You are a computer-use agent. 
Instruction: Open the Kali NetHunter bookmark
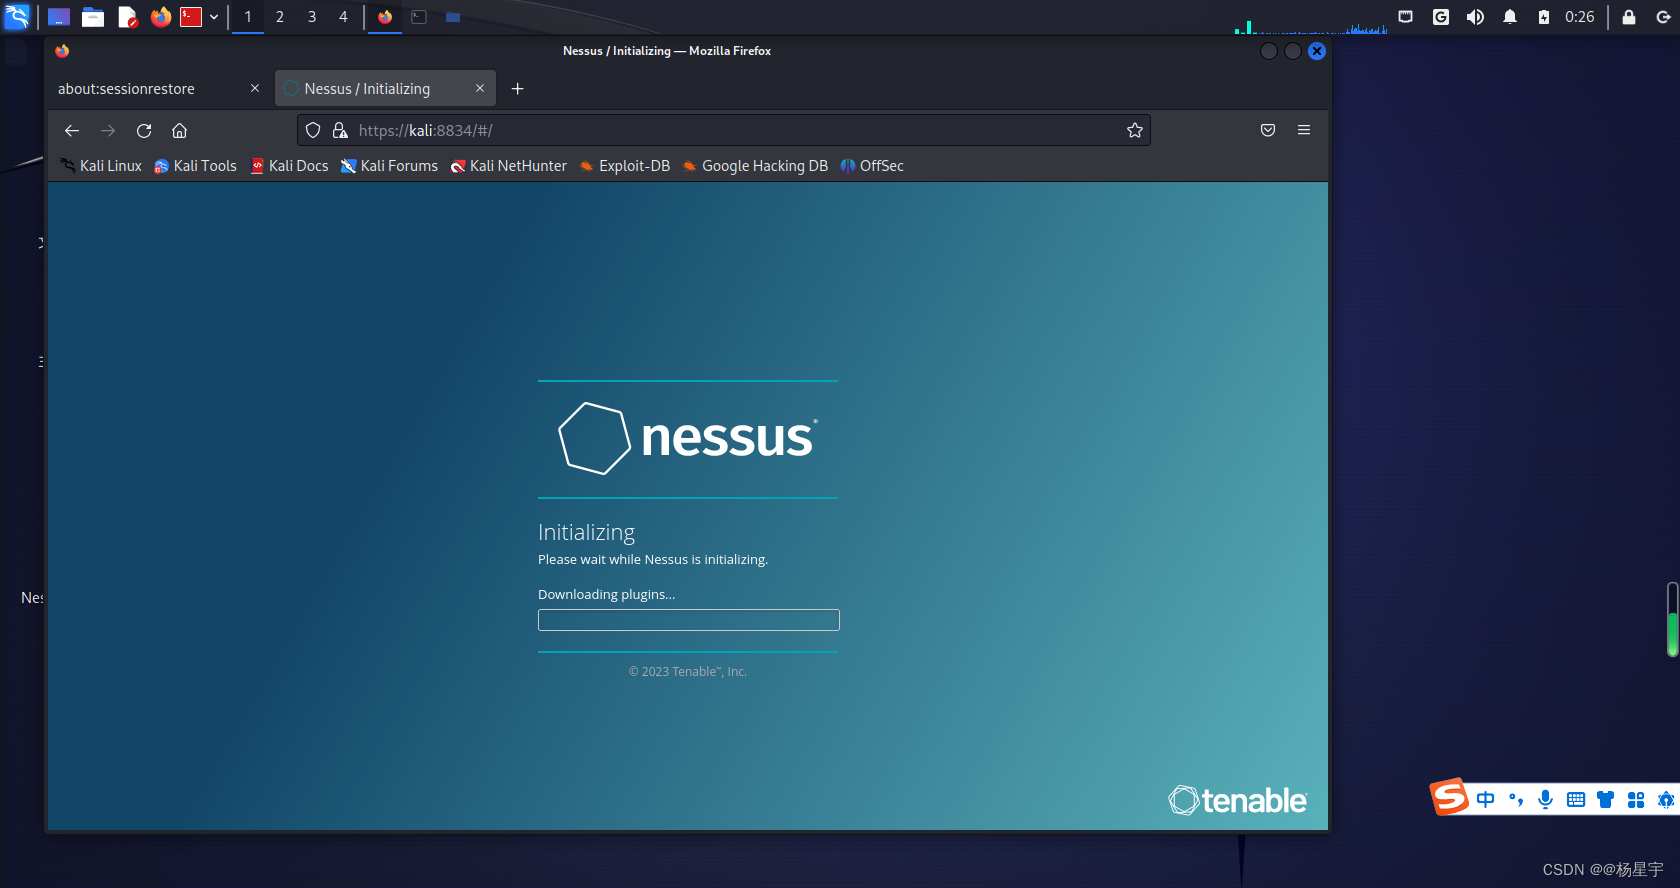[508, 166]
